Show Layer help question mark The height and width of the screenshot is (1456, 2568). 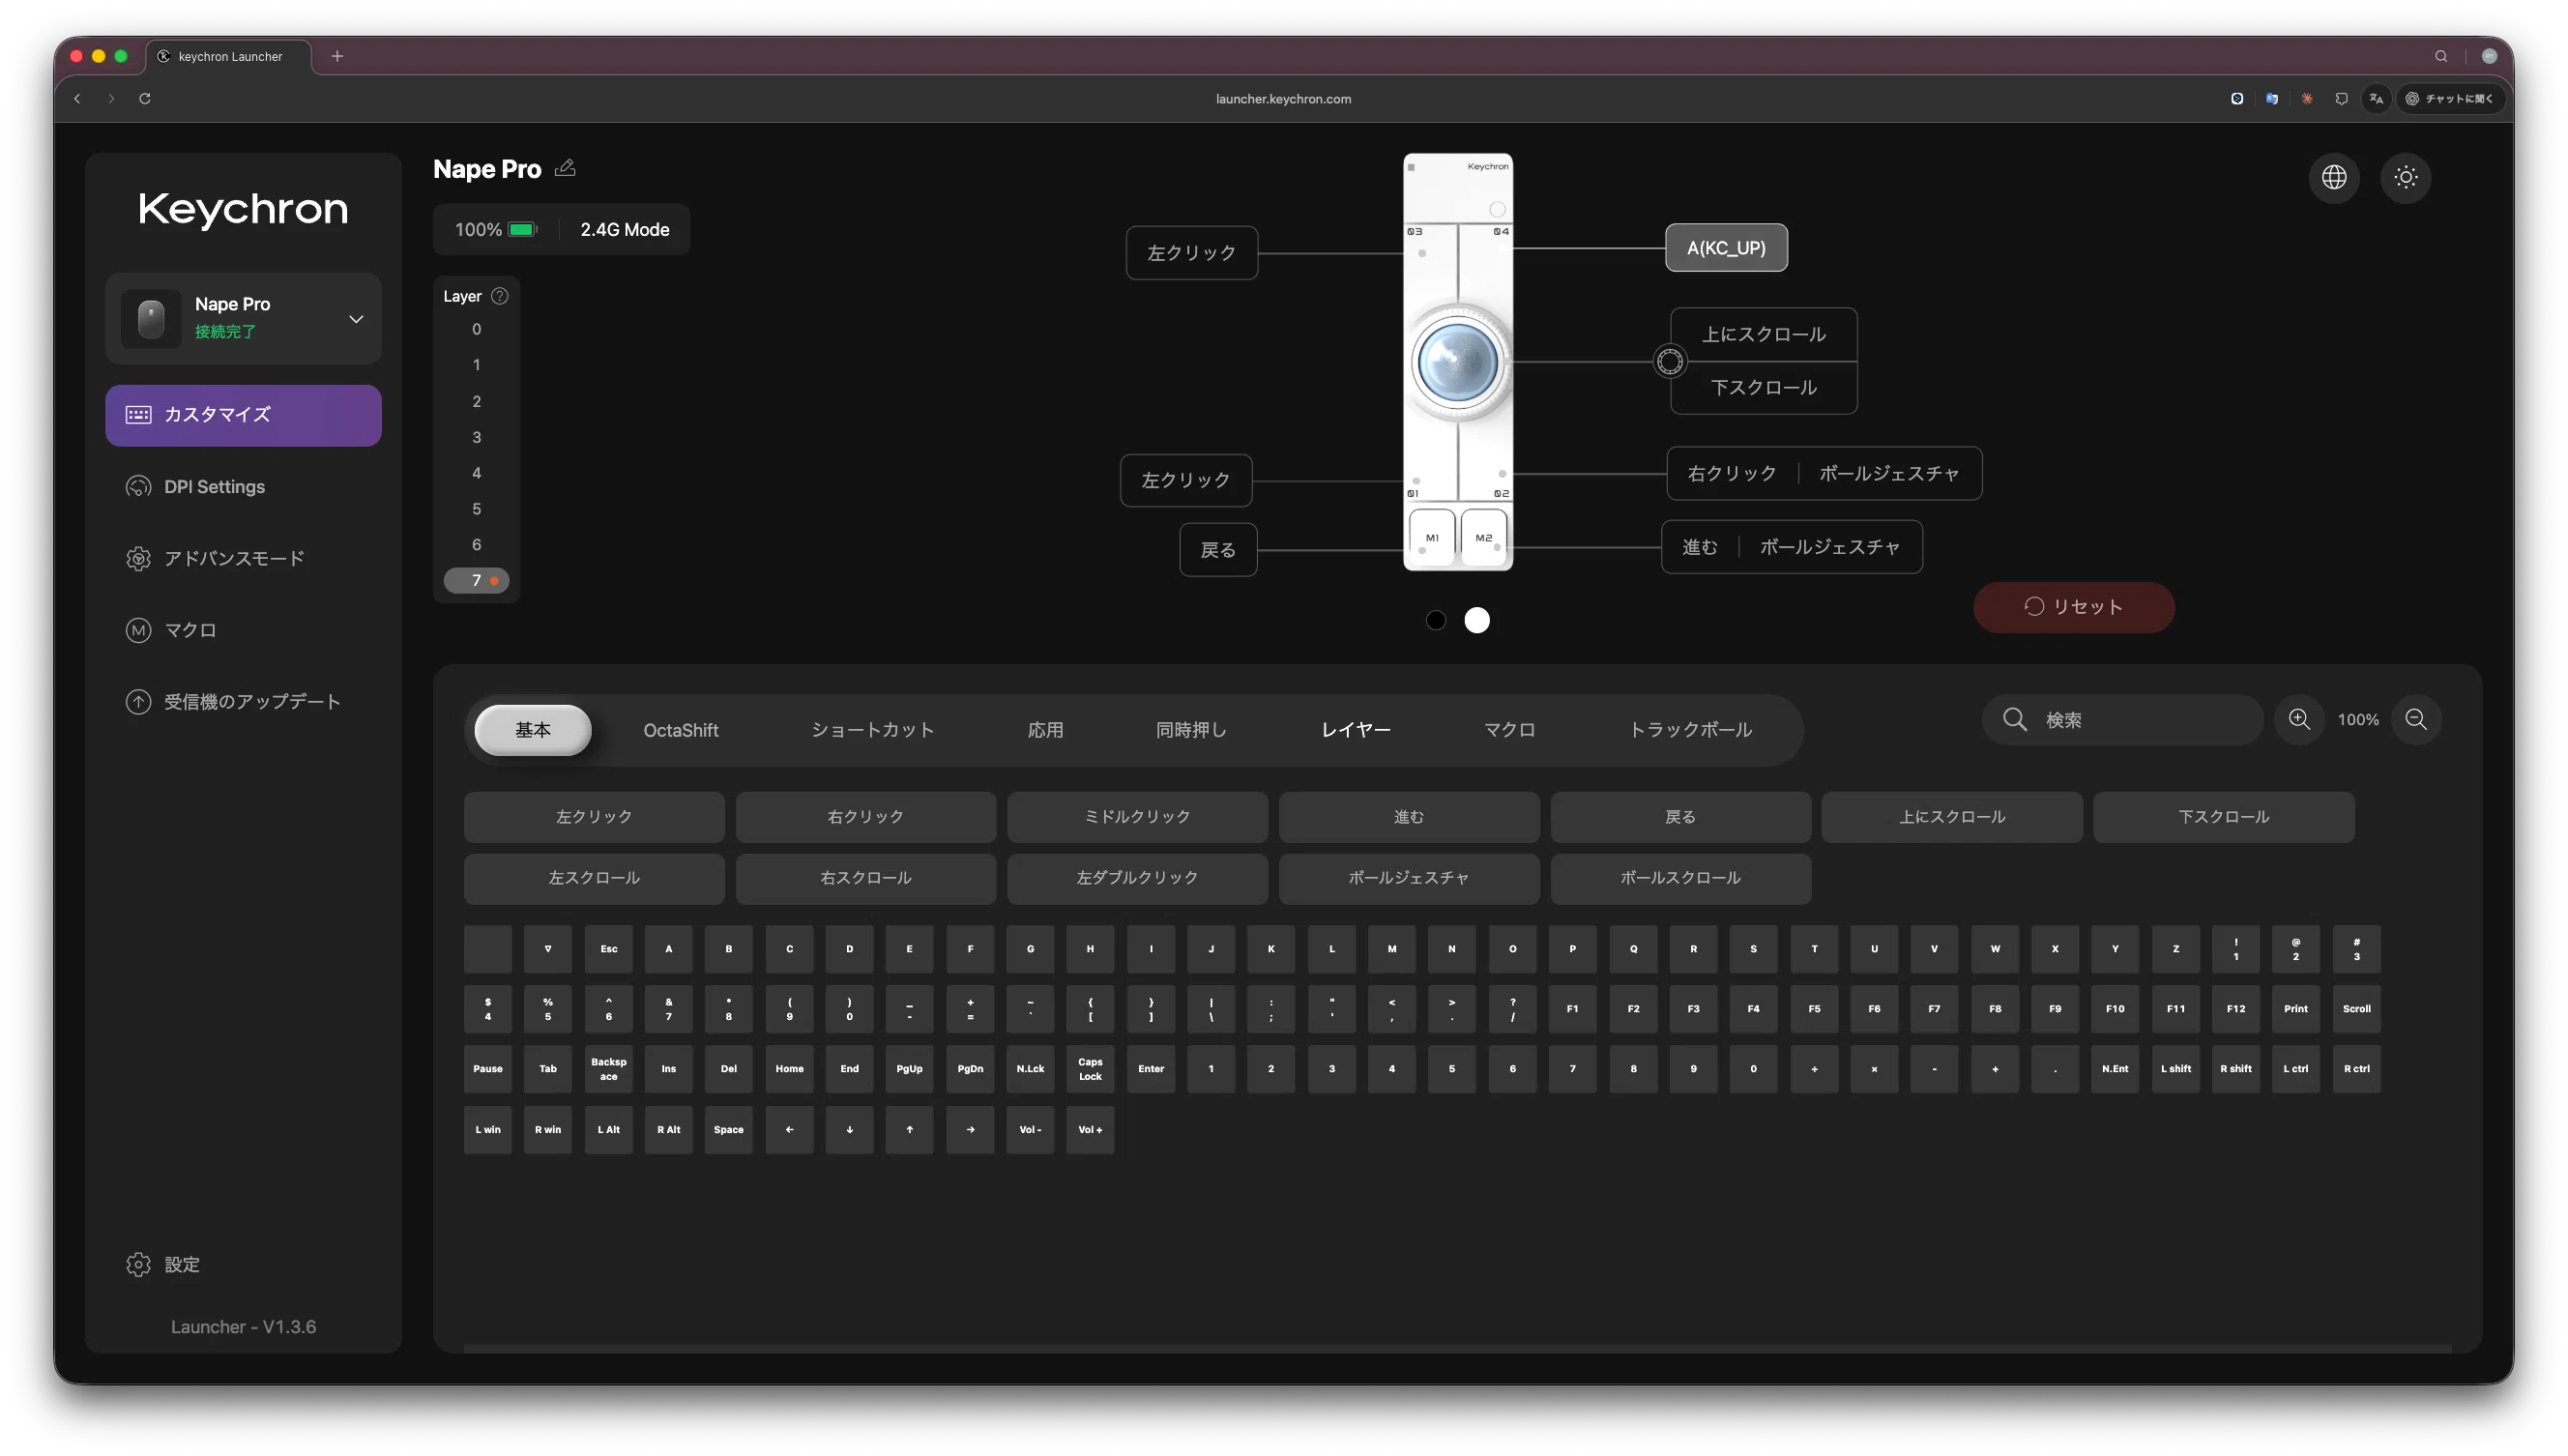click(500, 296)
